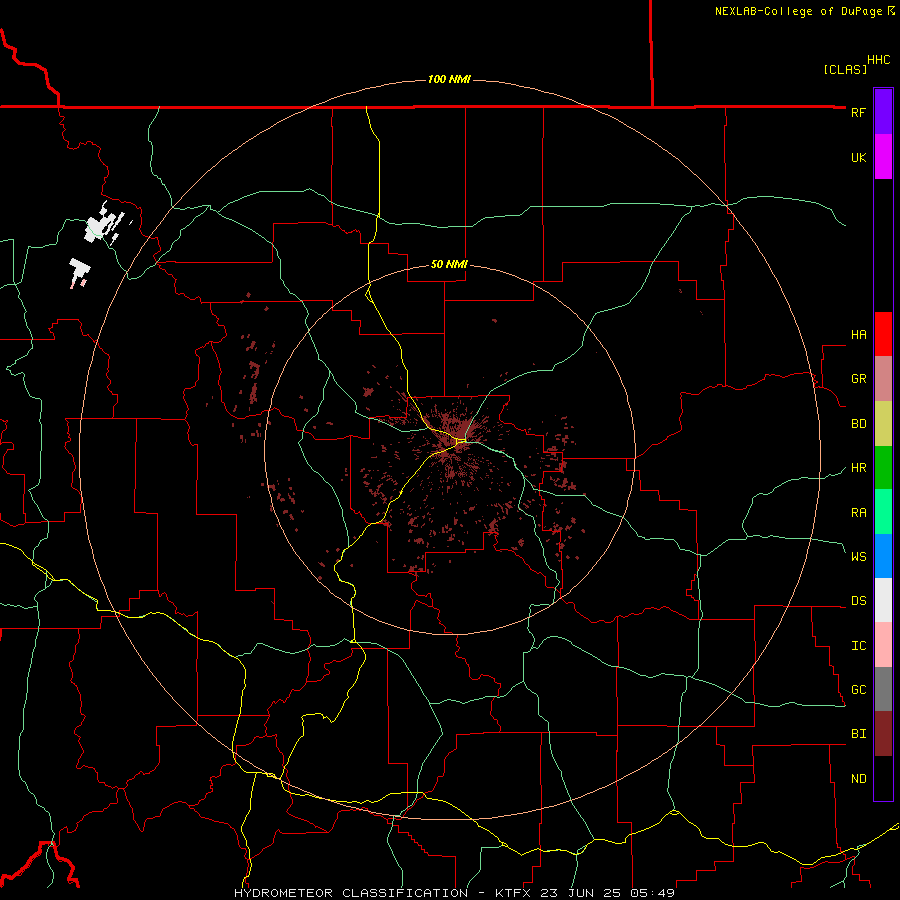Pick the WS blue legend swatch
This screenshot has height=900, width=900.
tap(883, 556)
